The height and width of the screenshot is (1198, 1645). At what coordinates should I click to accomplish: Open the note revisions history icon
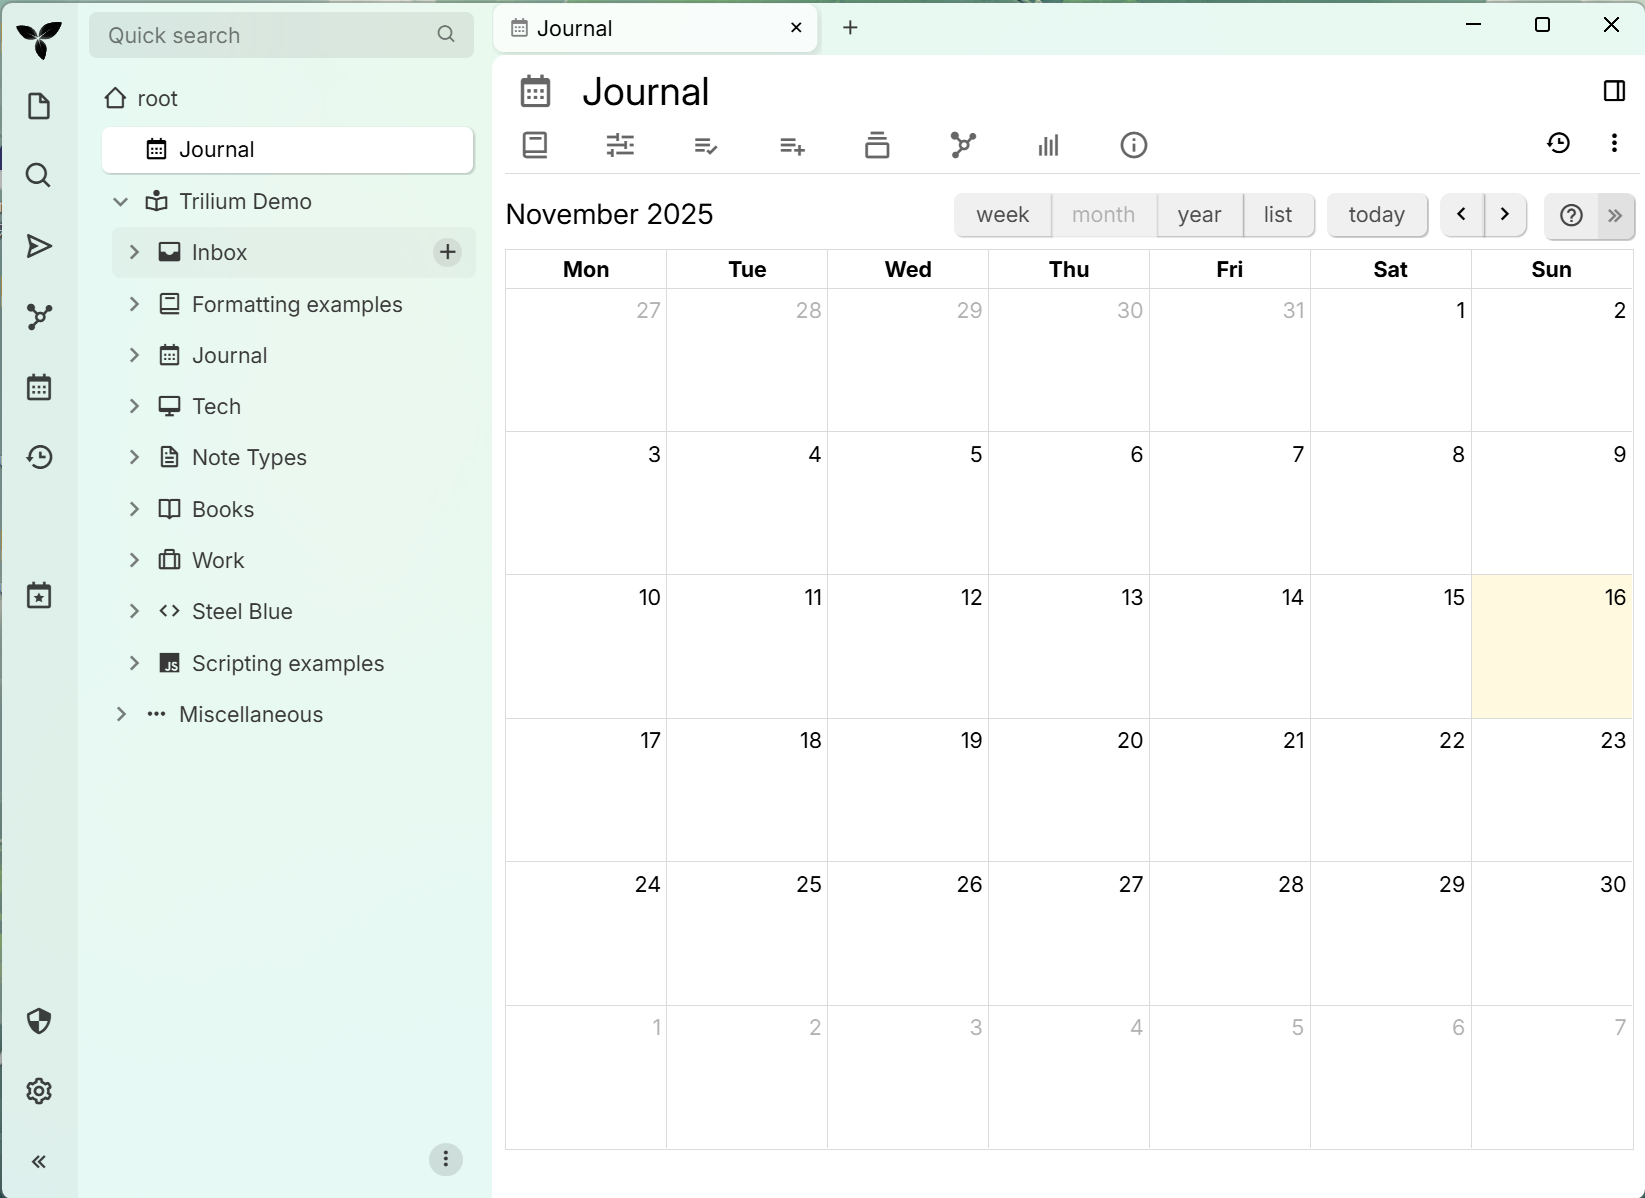1558,143
